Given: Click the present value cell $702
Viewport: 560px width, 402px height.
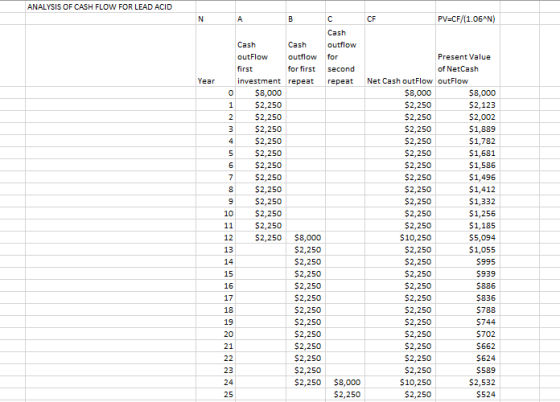Looking at the screenshot, I should (x=468, y=334).
